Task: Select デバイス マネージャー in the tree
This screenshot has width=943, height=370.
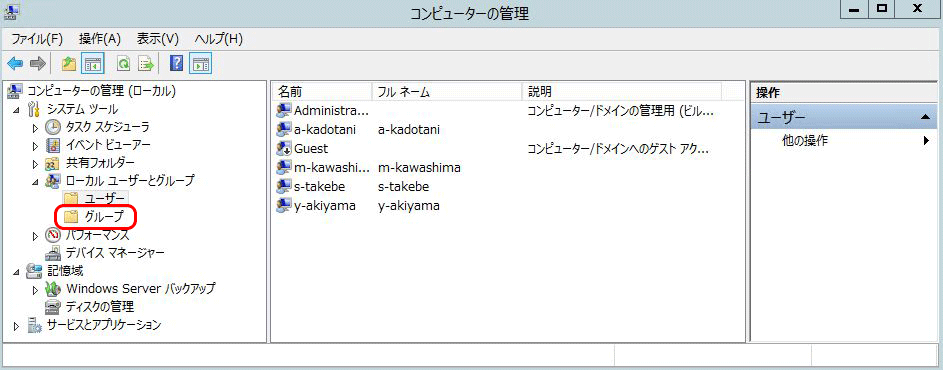Action: 105,253
